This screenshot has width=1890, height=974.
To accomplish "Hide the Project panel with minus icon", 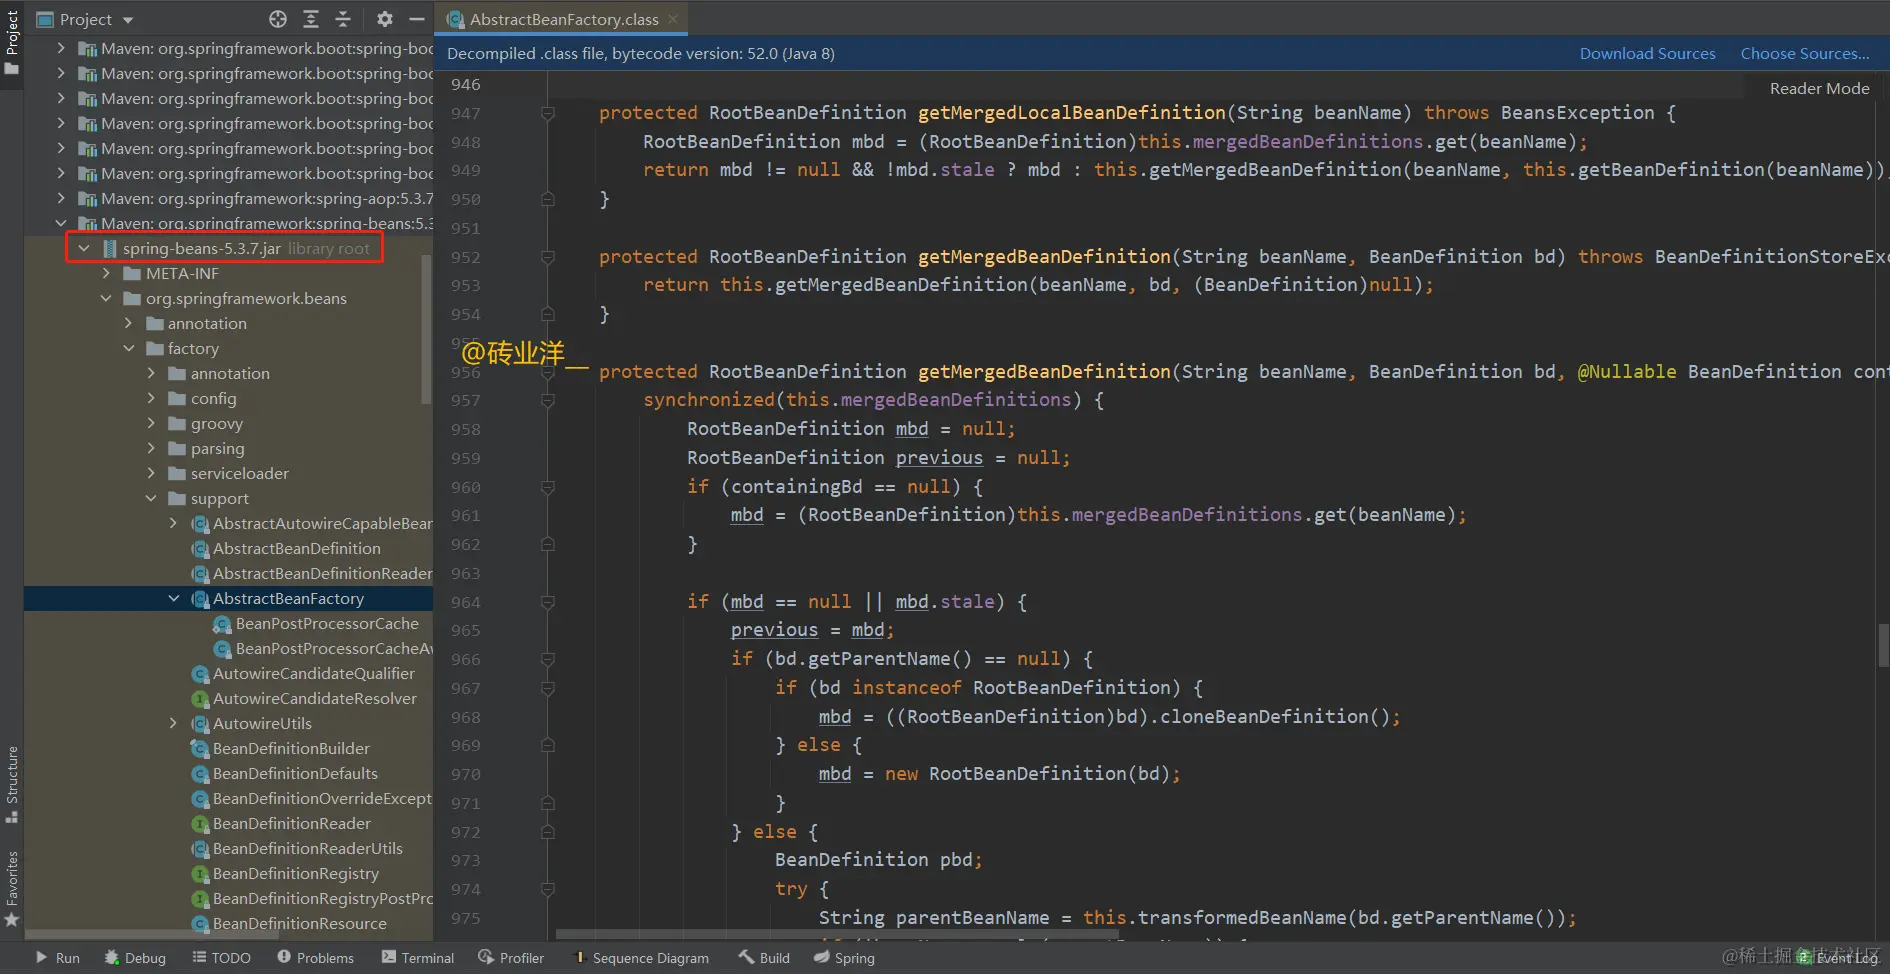I will pyautogui.click(x=417, y=19).
